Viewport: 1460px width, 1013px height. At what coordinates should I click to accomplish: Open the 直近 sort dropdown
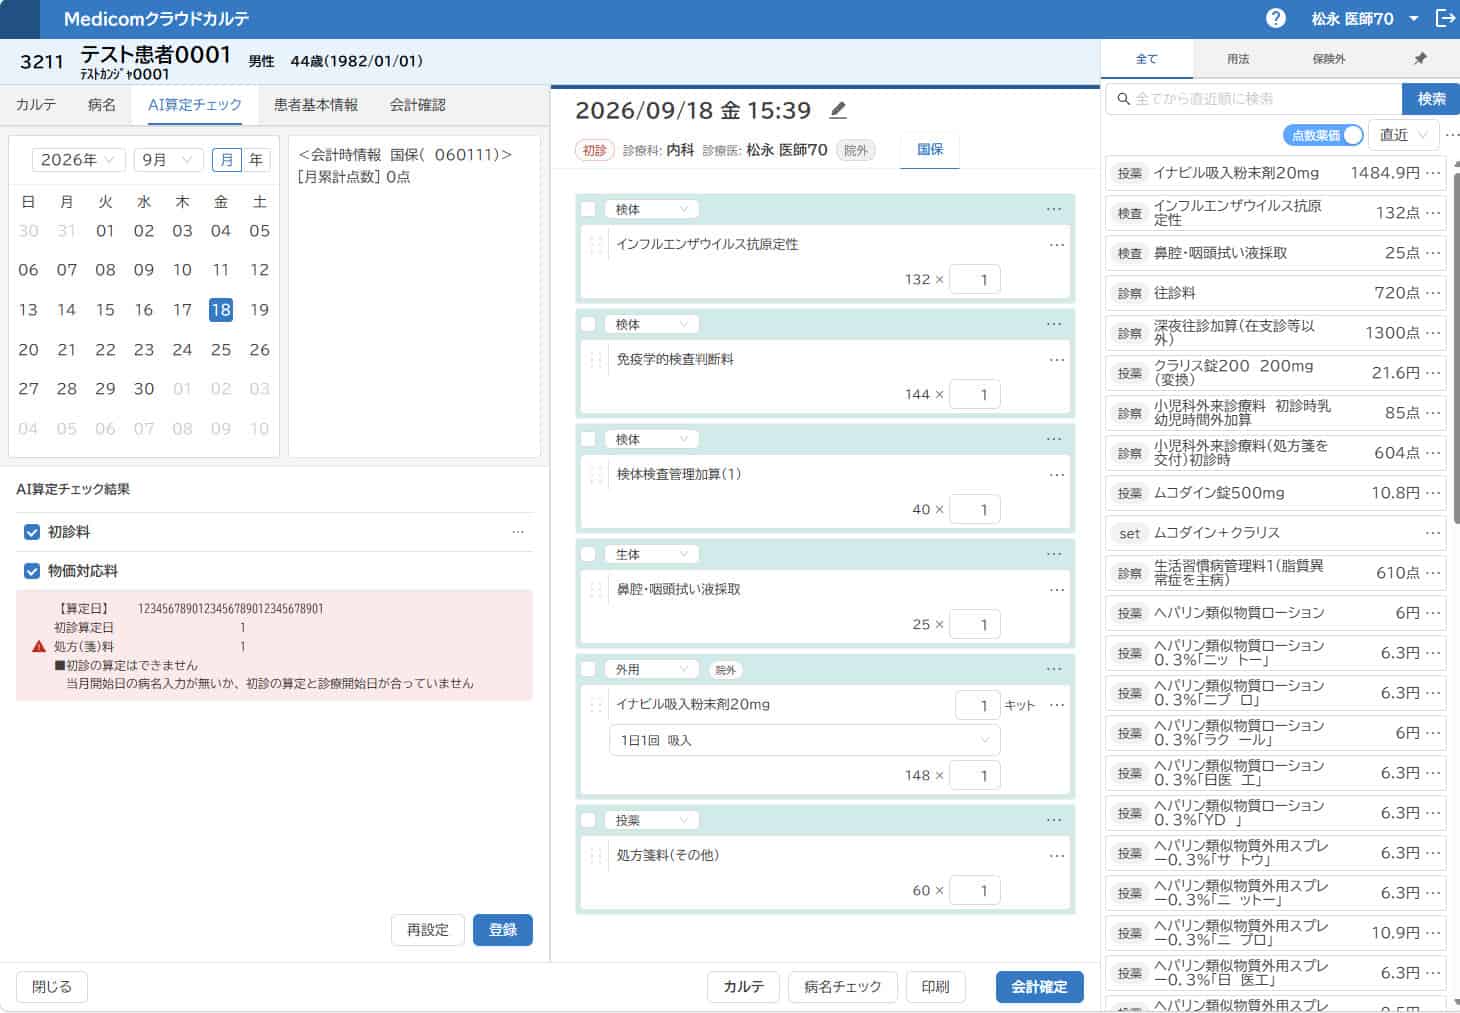pos(1403,135)
